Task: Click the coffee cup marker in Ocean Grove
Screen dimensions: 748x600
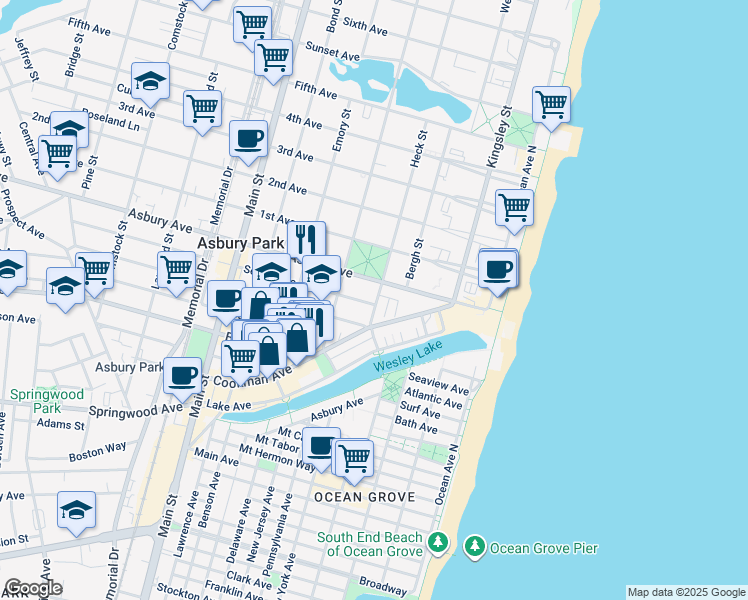Action: click(321, 446)
